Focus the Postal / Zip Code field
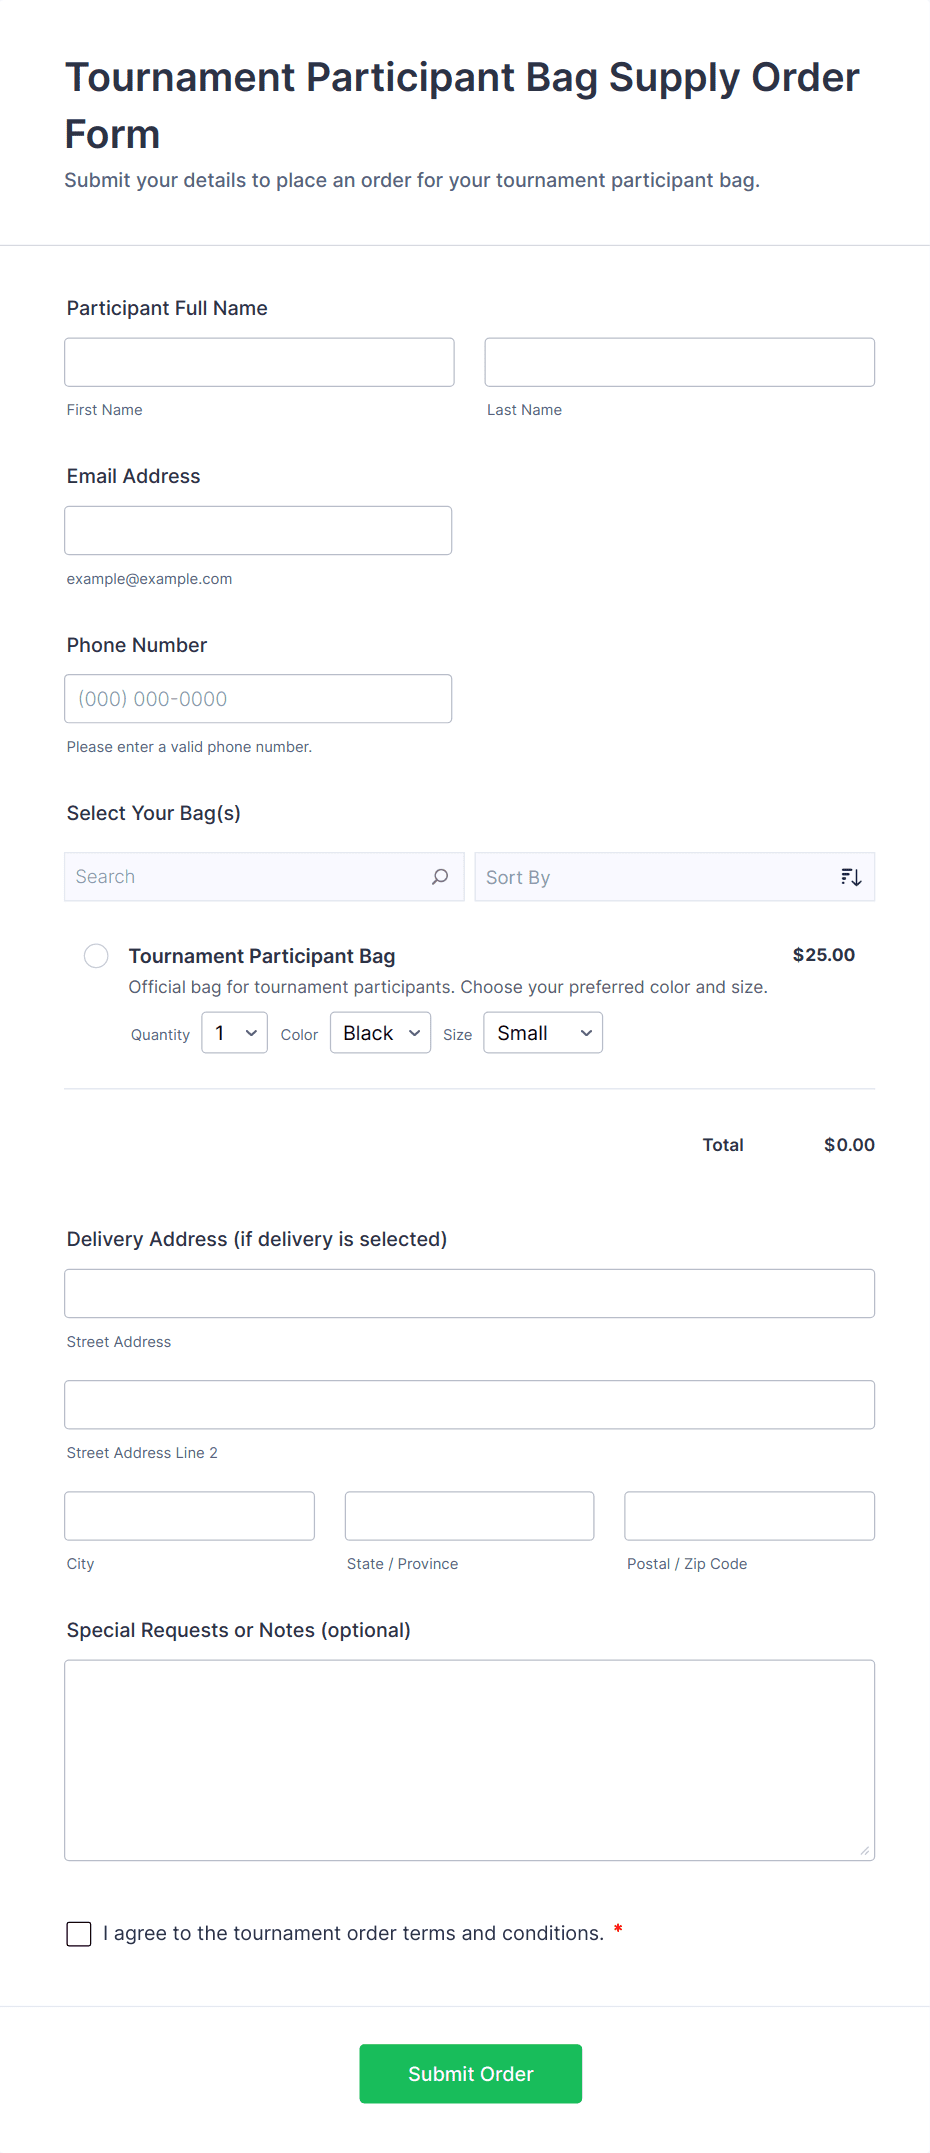Viewport: 930px width, 2153px height. pos(749,1516)
